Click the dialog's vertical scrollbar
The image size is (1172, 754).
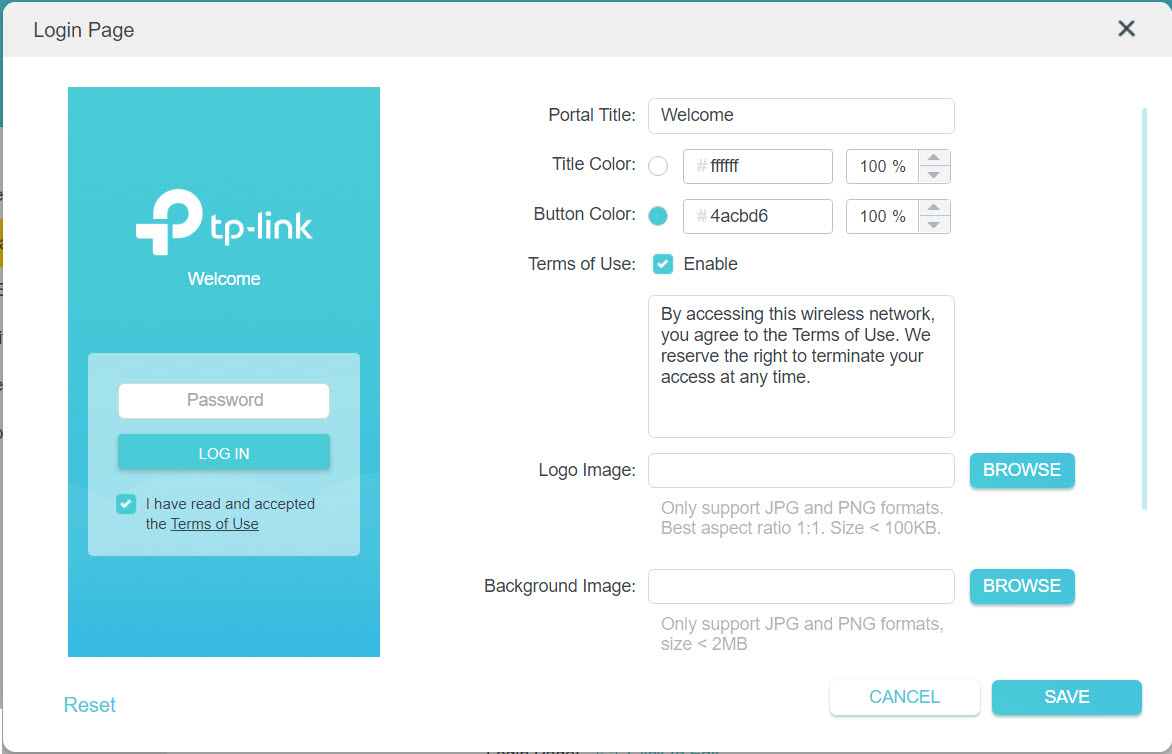1144,309
